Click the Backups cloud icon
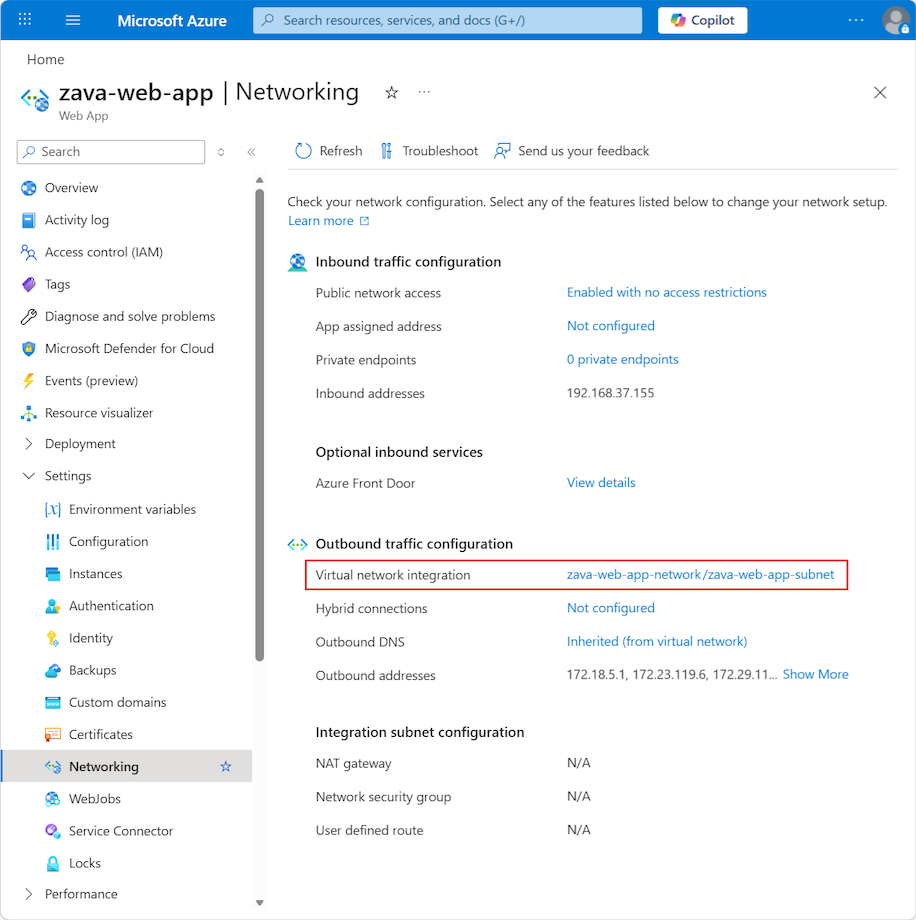The width and height of the screenshot is (916, 920). (x=53, y=670)
